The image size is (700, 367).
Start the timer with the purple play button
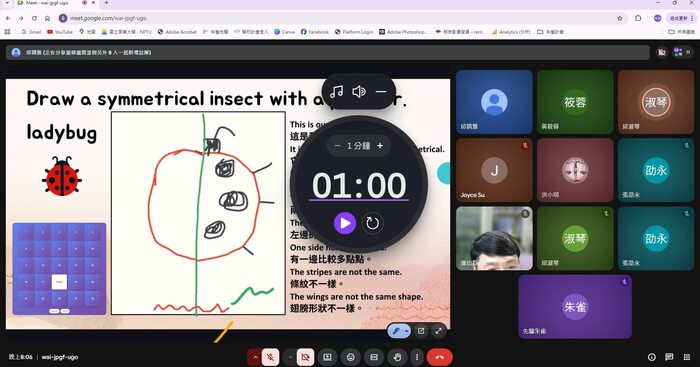tap(345, 223)
